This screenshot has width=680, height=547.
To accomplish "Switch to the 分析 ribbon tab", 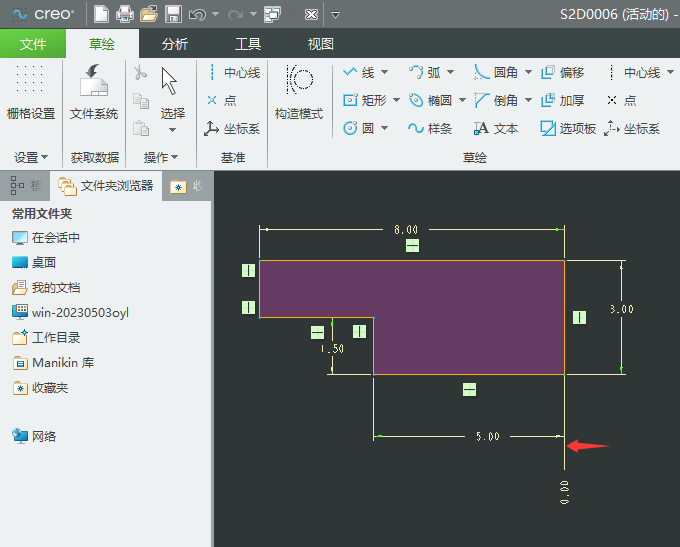I will pos(175,44).
